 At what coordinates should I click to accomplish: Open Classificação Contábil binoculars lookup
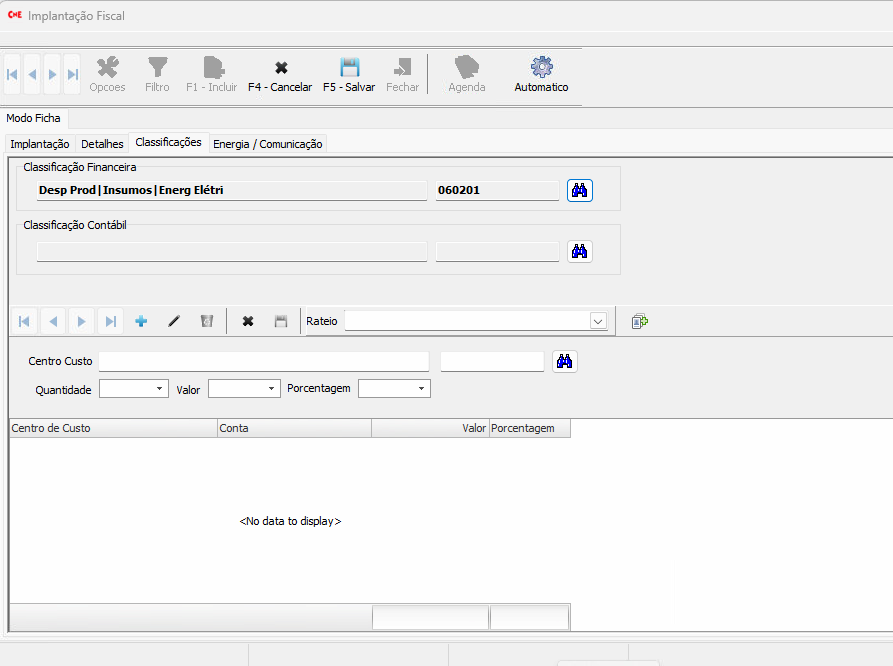point(580,251)
